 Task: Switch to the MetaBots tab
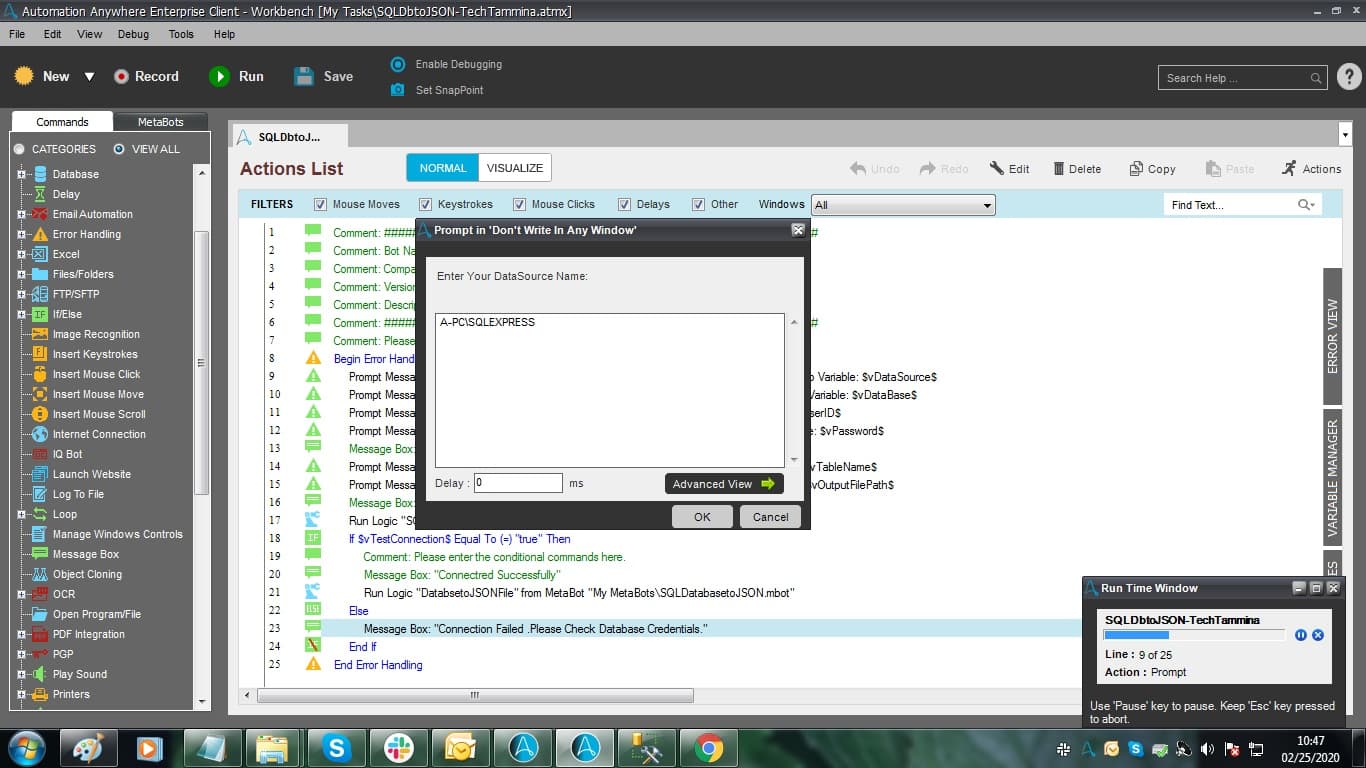pos(160,122)
